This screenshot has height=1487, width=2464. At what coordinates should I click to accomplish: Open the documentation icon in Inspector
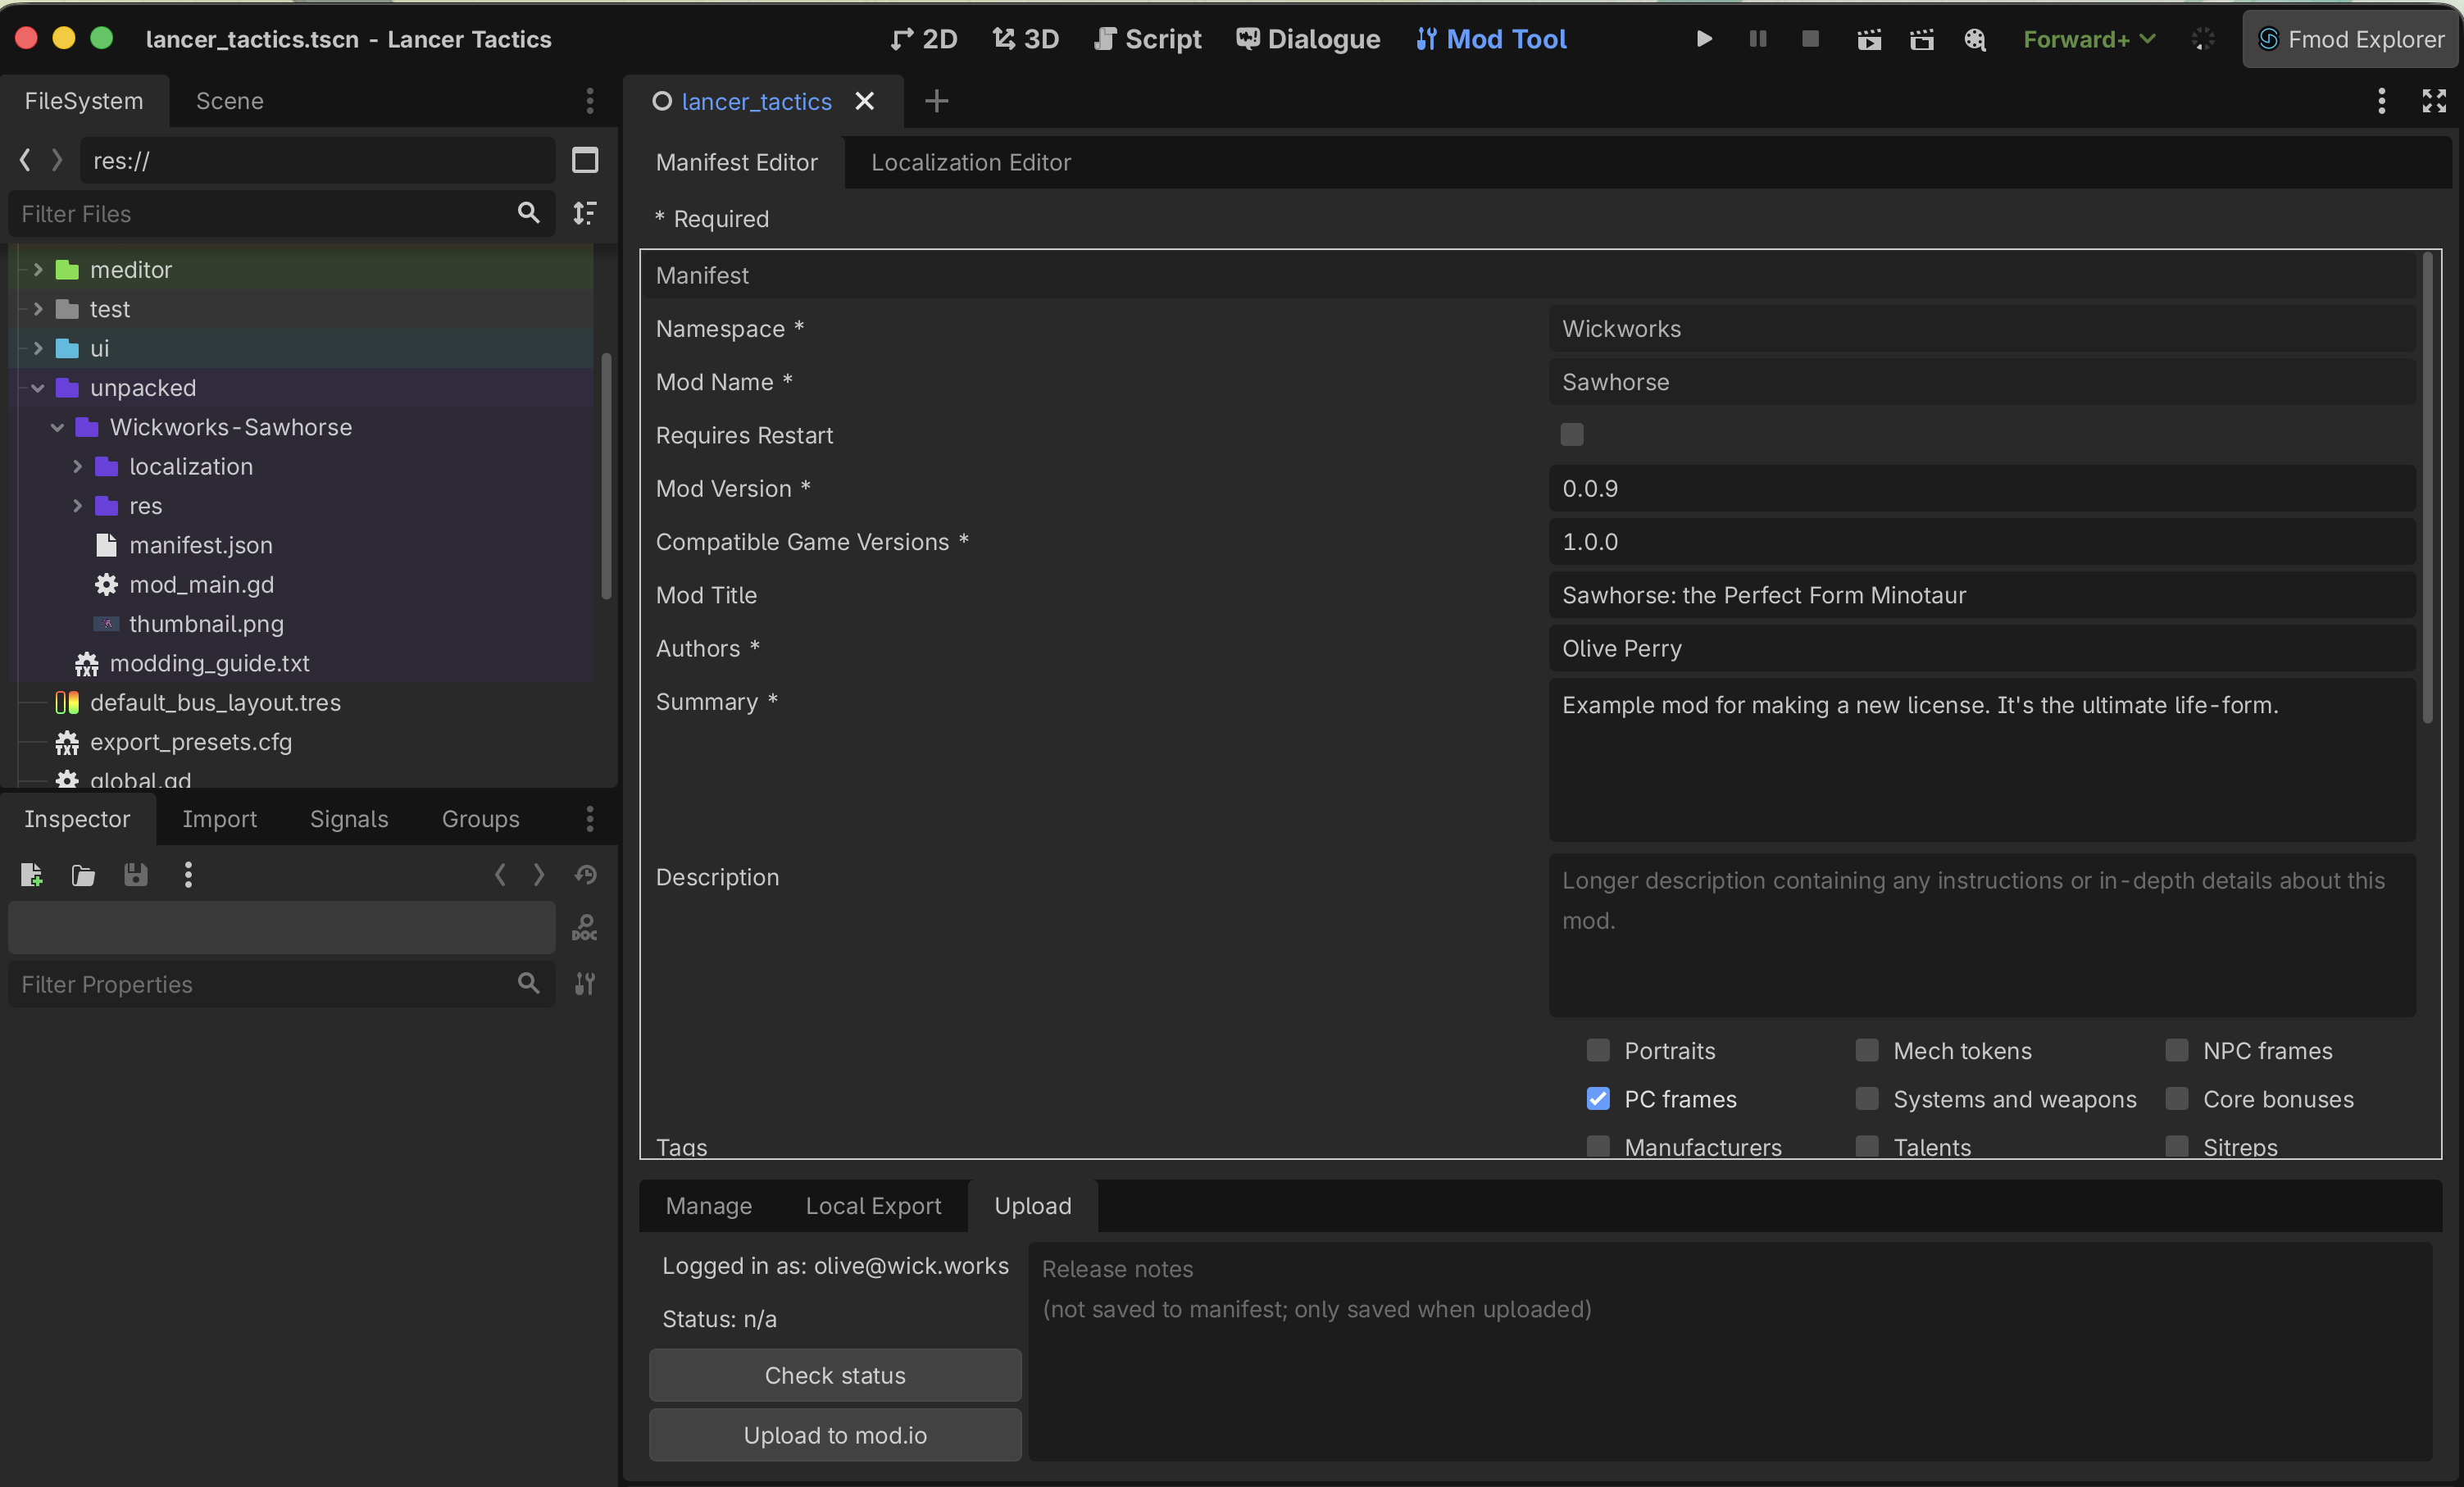tap(585, 928)
